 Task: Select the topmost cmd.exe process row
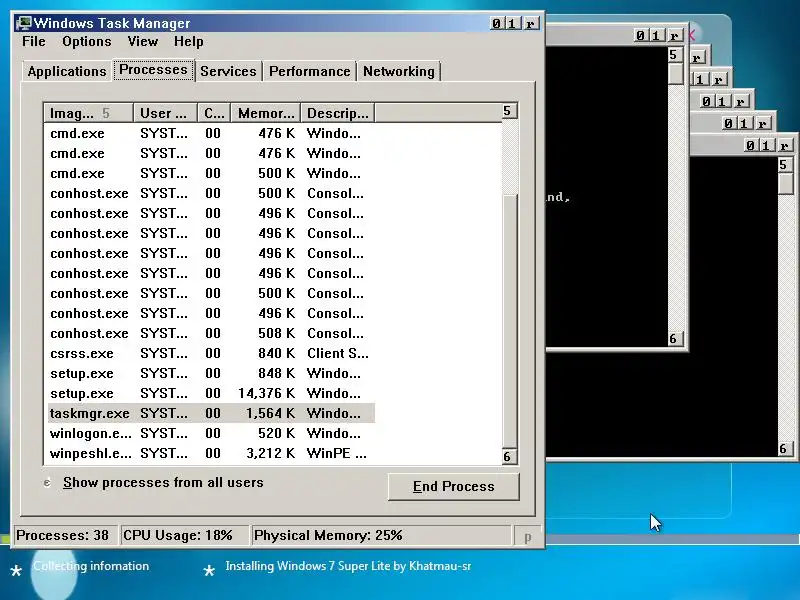211,133
